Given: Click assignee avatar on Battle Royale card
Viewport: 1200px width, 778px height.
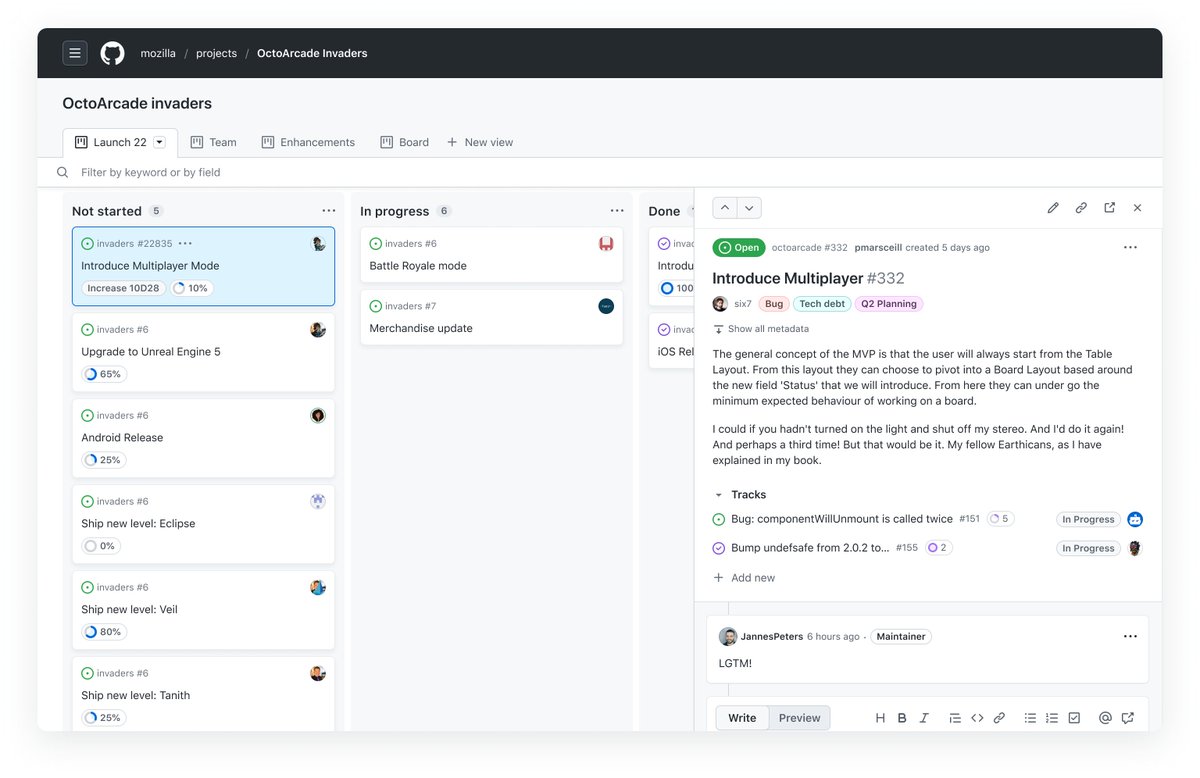Looking at the screenshot, I should 606,244.
